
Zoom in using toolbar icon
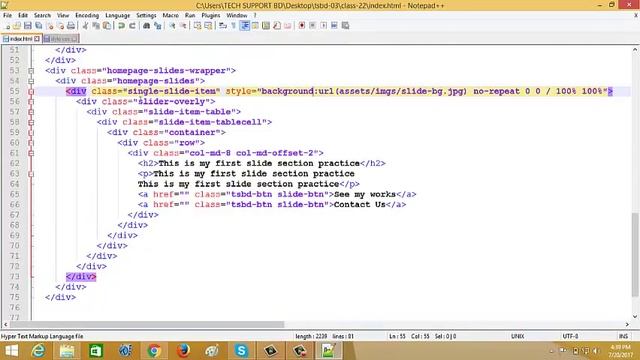click(x=172, y=26)
